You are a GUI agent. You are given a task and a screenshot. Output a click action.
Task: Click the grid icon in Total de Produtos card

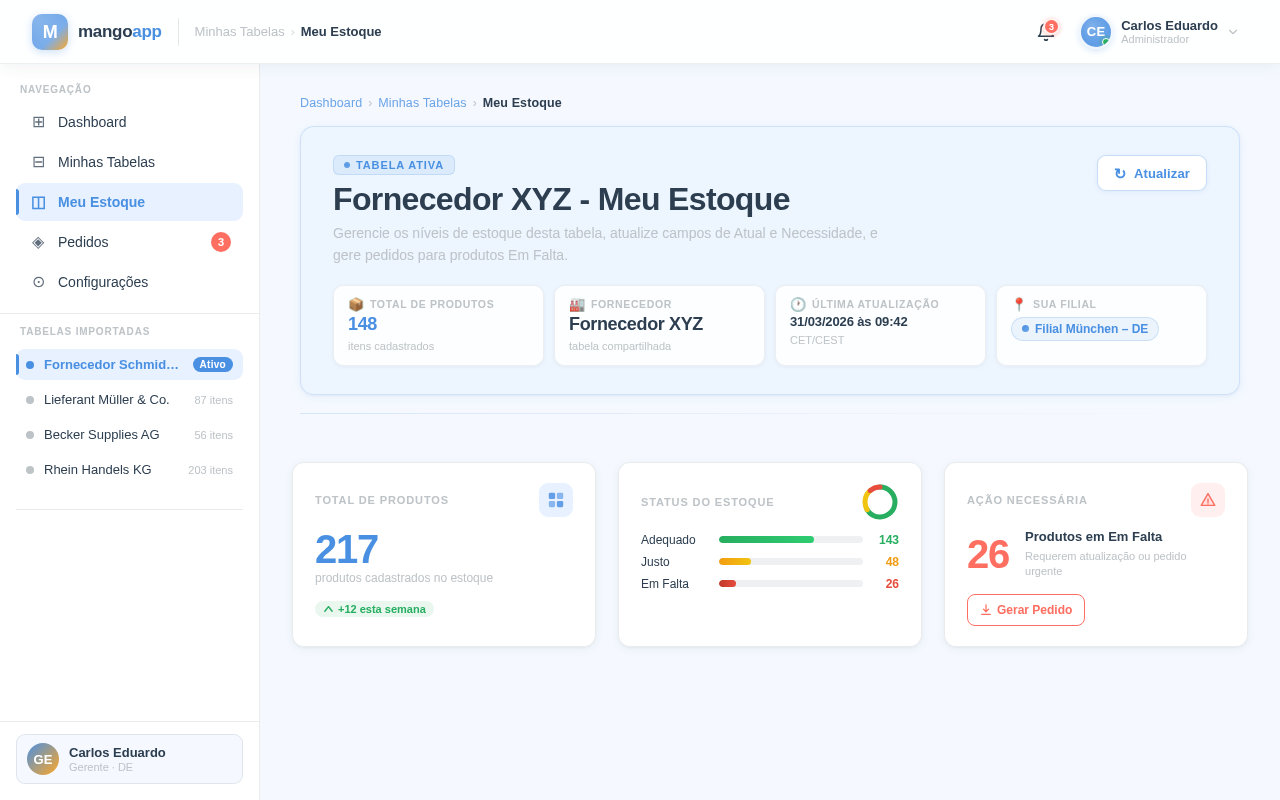tap(556, 500)
